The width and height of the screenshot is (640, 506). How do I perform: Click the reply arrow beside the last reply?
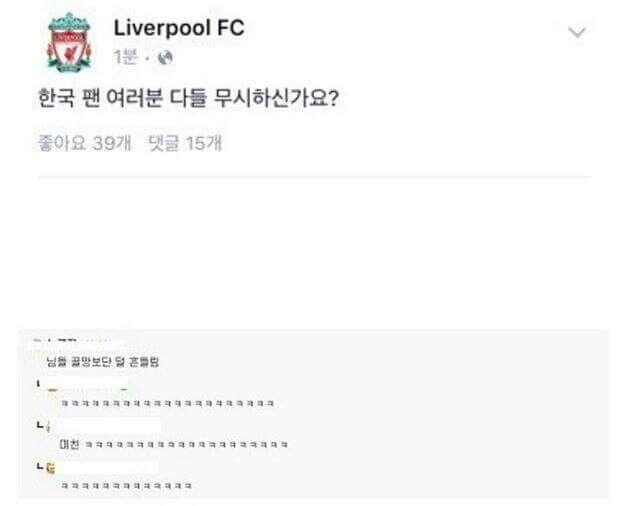click(x=39, y=467)
